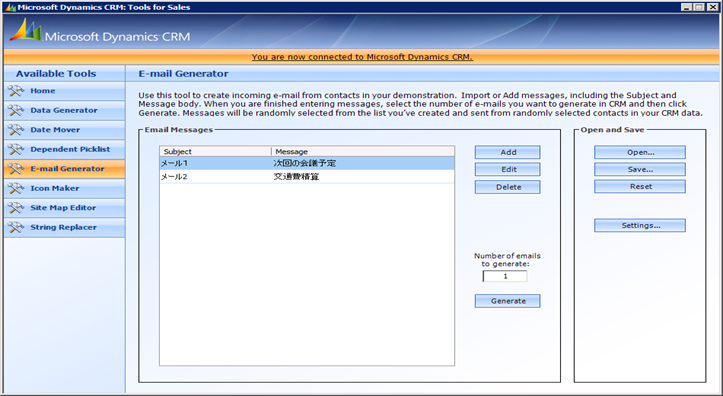The image size is (723, 396).
Task: Click the tools icon beside Date Mover
Action: coord(16,130)
